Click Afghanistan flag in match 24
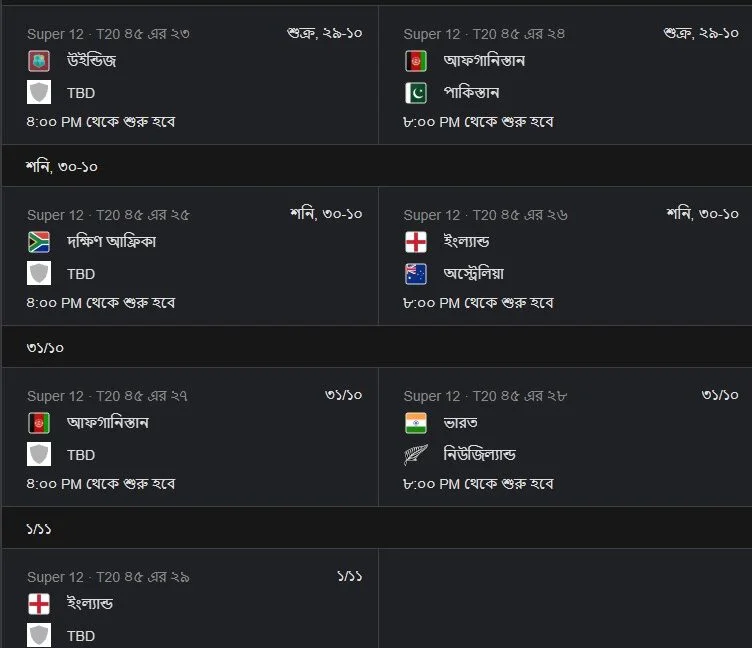Viewport: 752px width, 648px height. click(x=416, y=61)
